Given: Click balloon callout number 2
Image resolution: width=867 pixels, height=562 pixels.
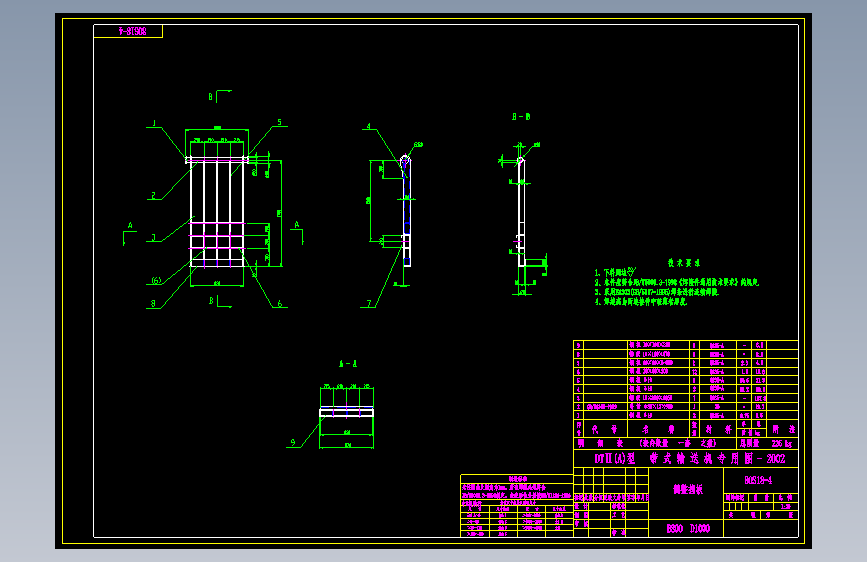Looking at the screenshot, I should [x=154, y=195].
